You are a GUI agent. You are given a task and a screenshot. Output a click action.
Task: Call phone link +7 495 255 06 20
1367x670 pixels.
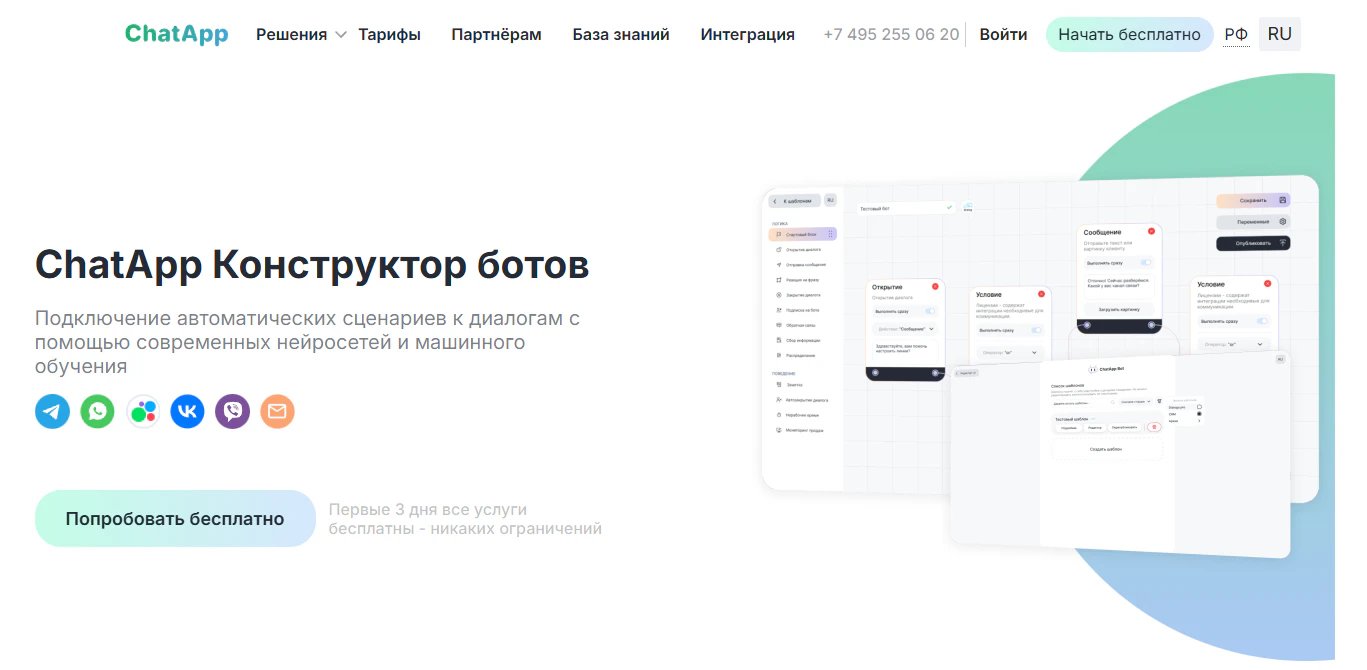point(891,34)
